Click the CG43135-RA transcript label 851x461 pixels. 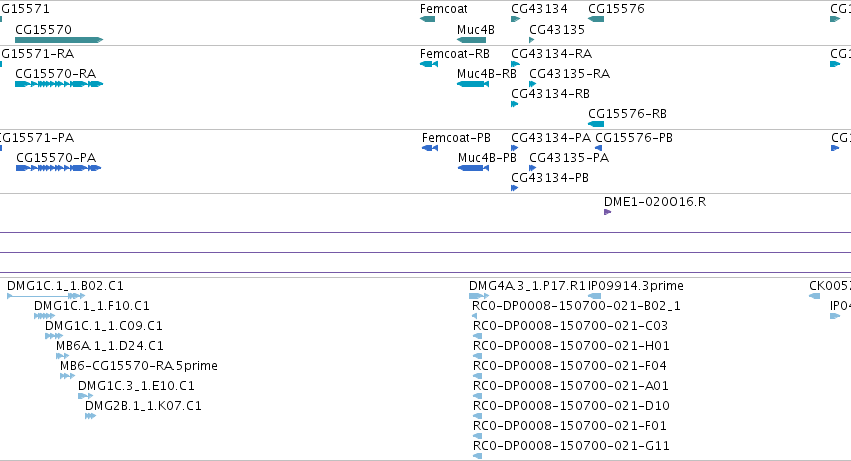[x=569, y=74]
